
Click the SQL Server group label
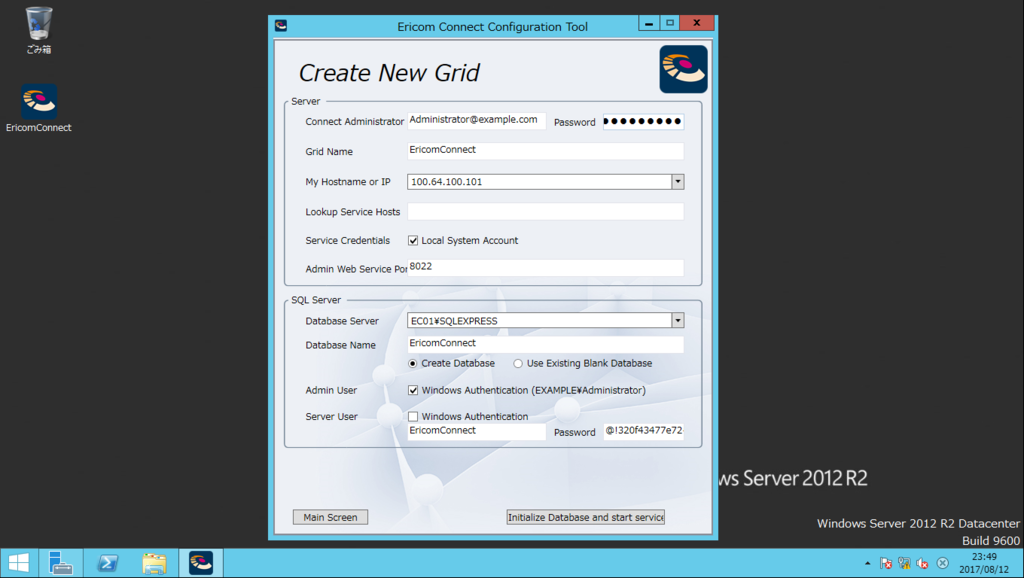(316, 300)
